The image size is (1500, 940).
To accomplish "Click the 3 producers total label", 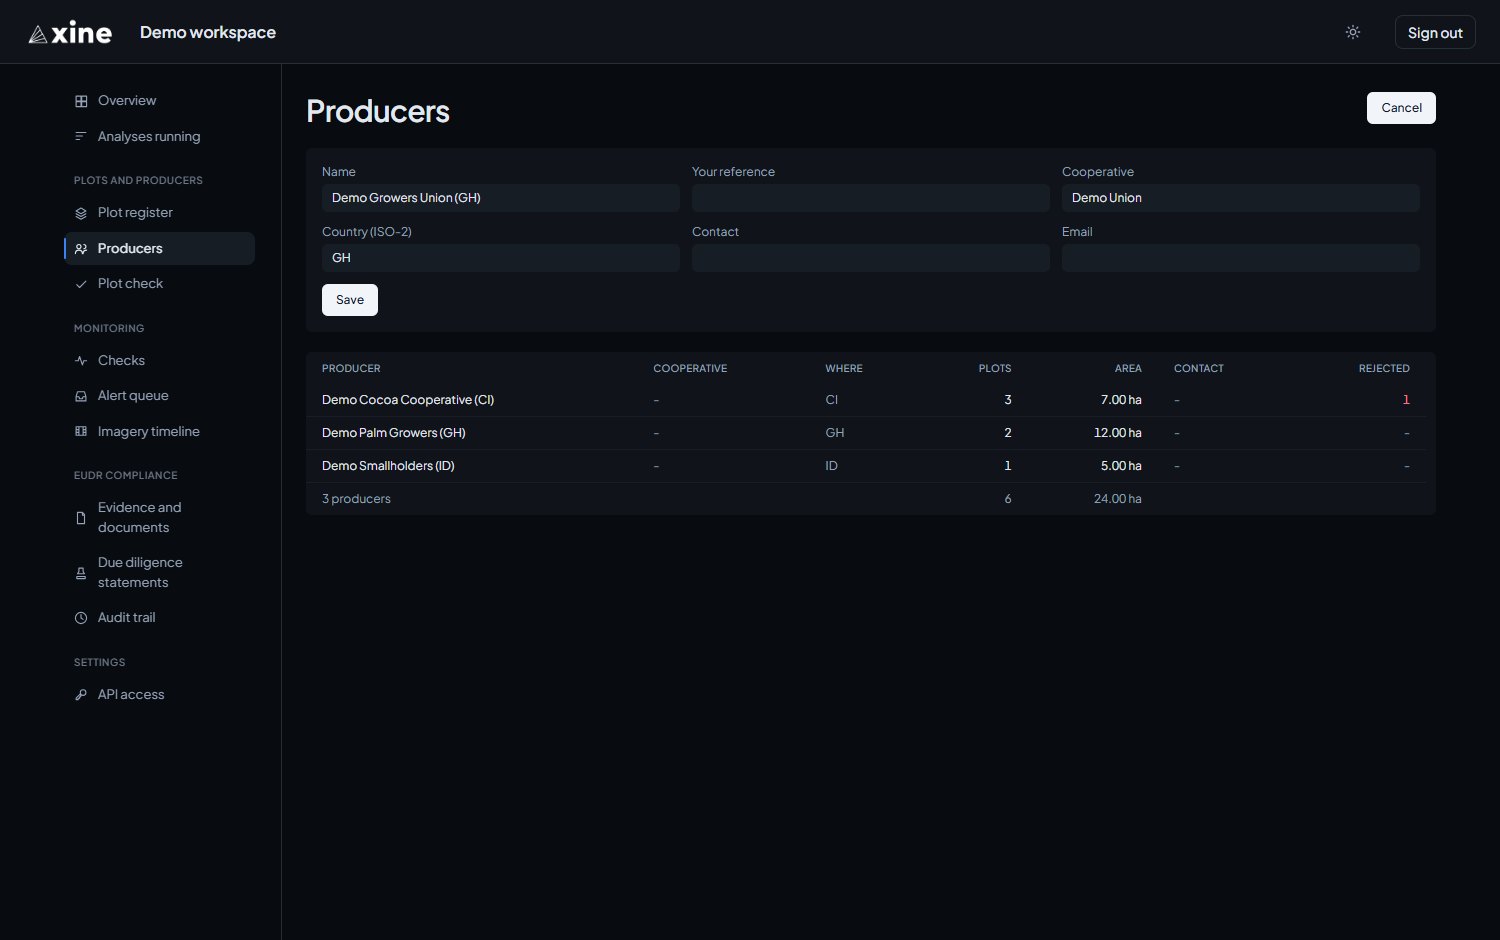I will (x=356, y=499).
